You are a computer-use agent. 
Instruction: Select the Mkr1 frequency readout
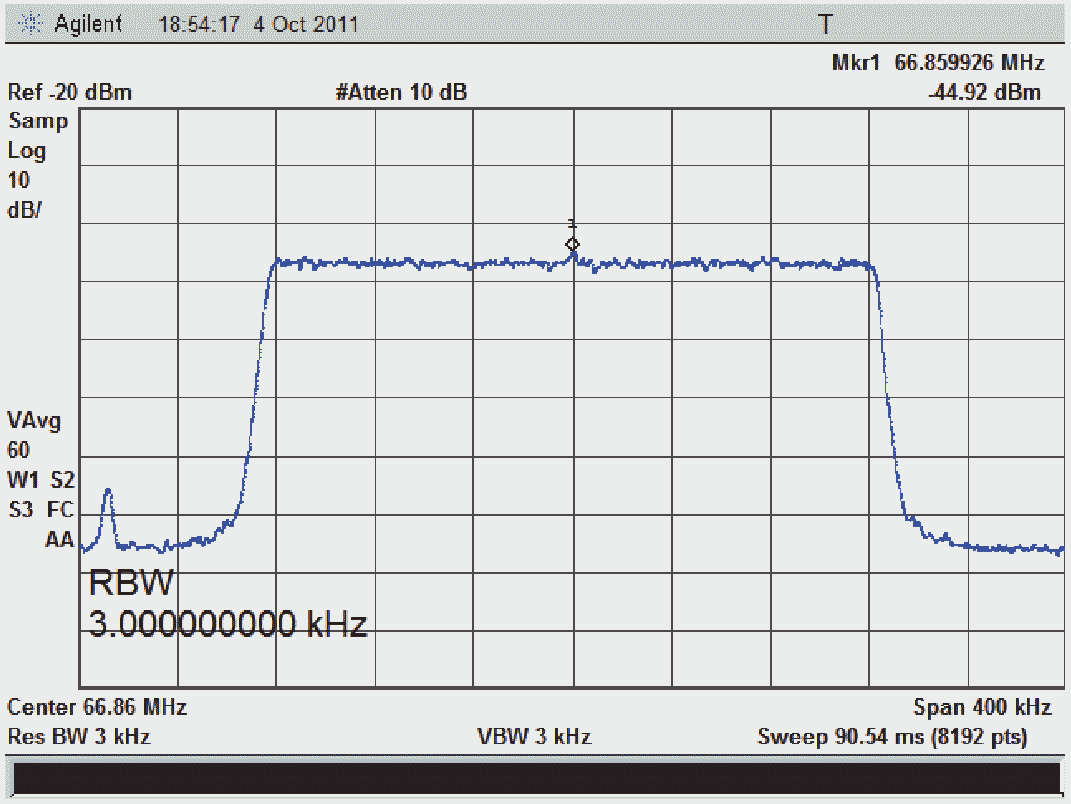(x=937, y=63)
